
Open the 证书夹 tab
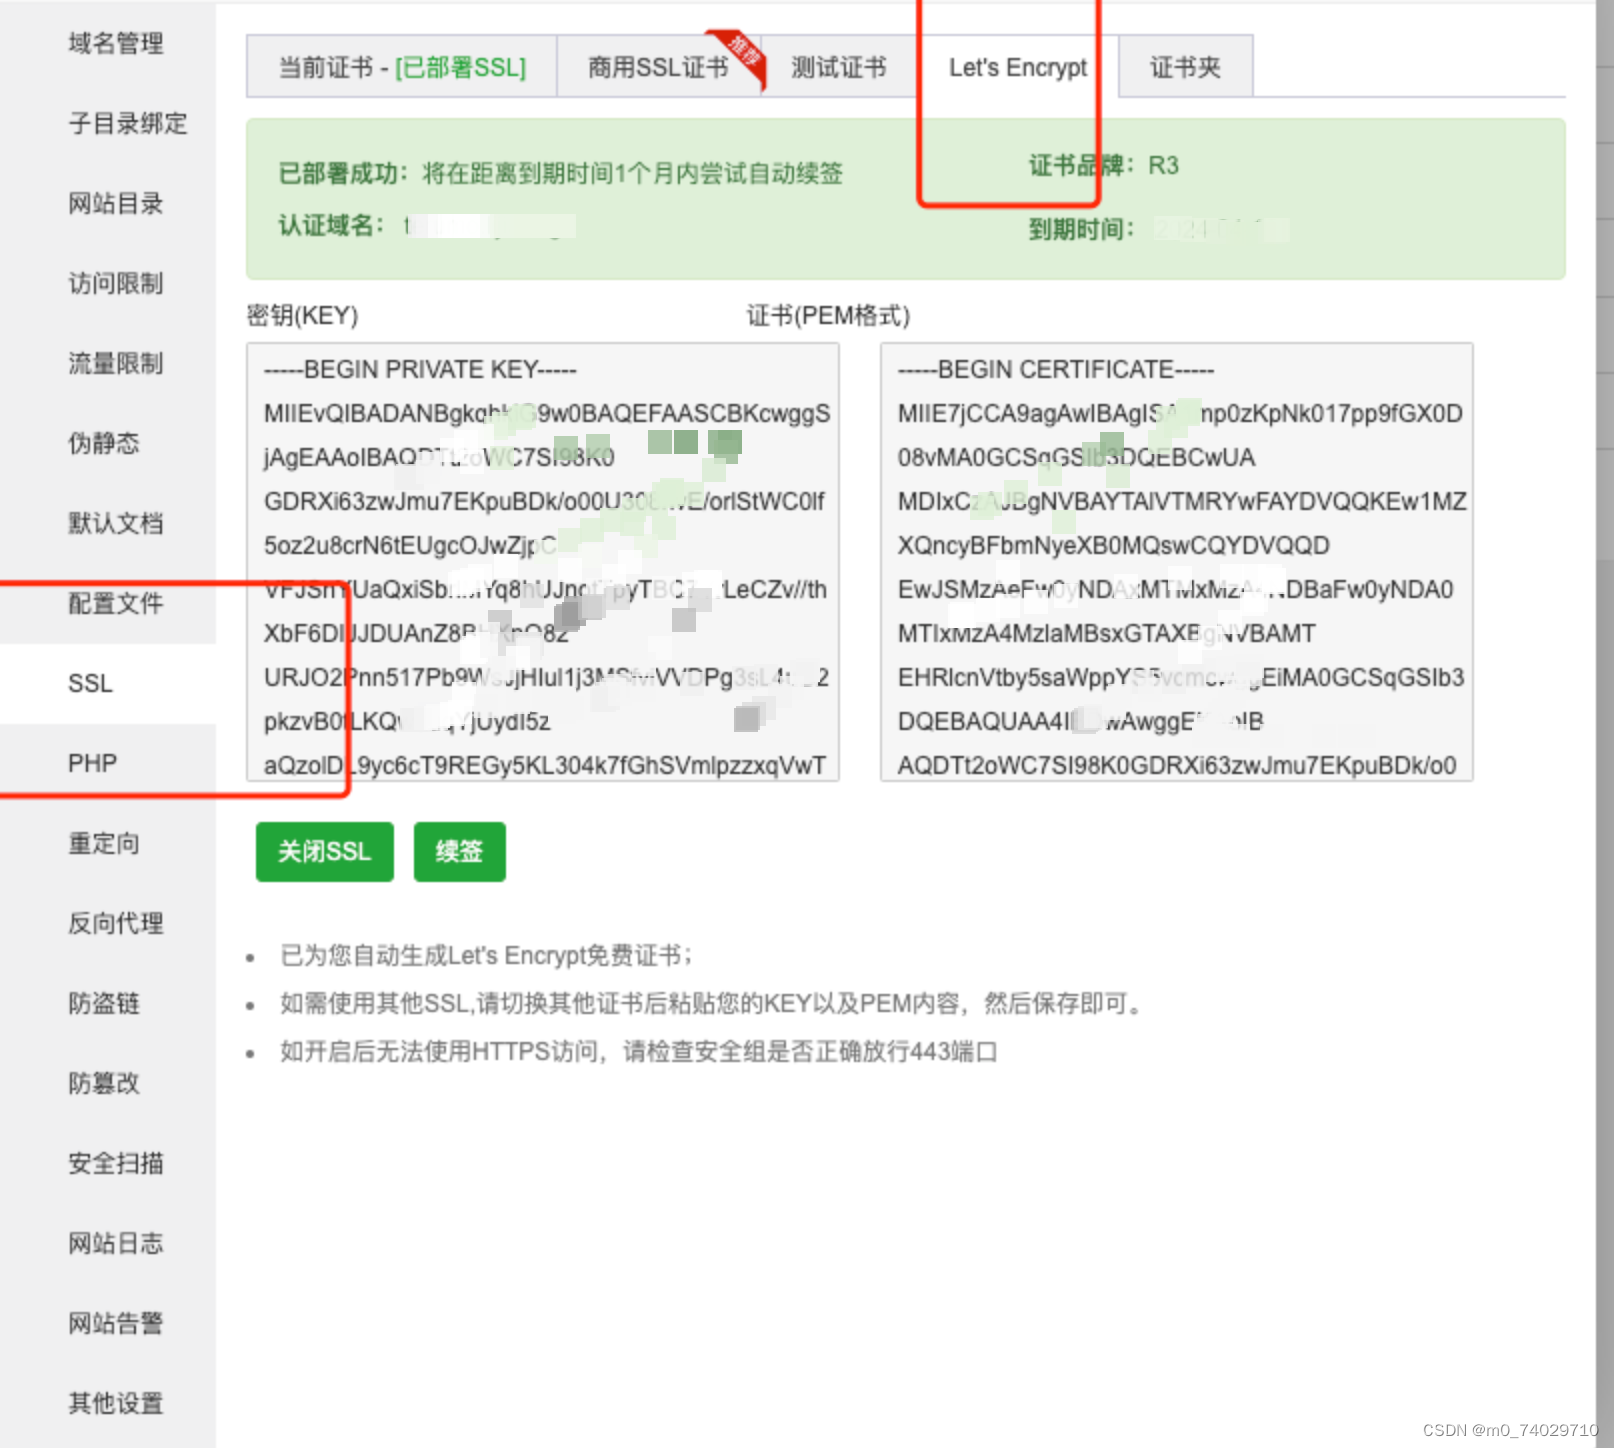click(x=1184, y=68)
